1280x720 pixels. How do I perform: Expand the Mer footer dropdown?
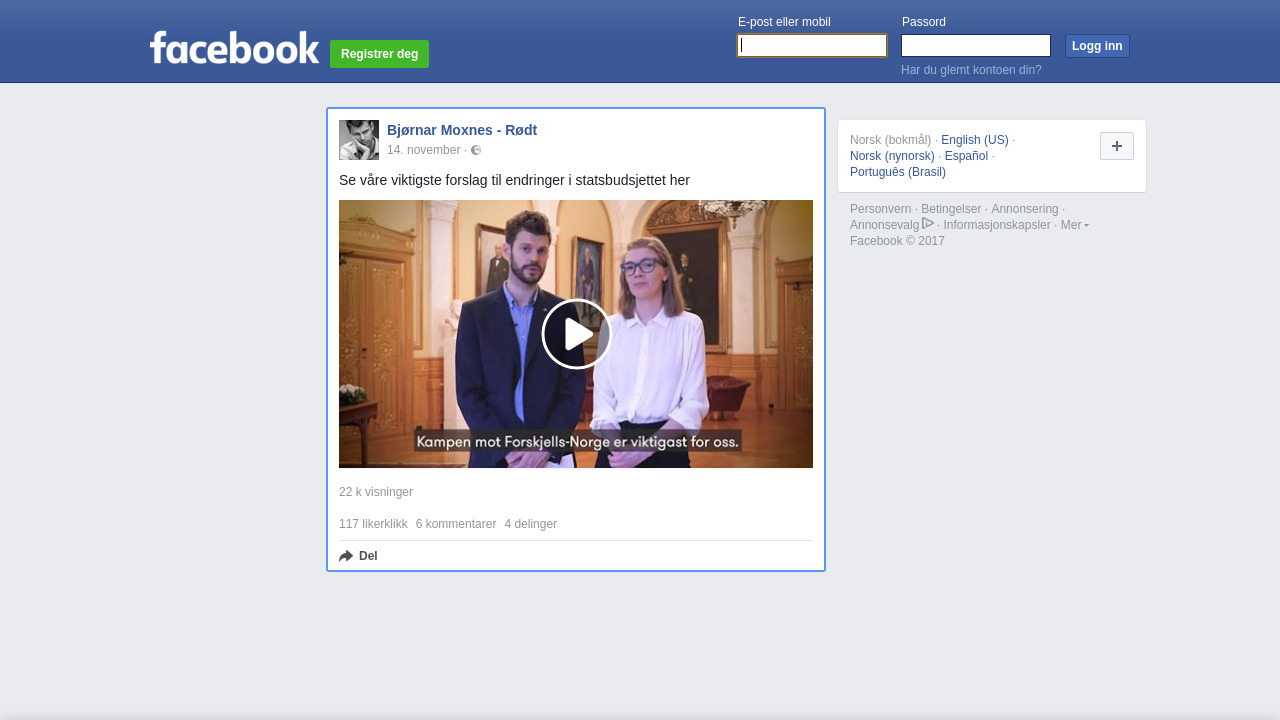point(1075,225)
